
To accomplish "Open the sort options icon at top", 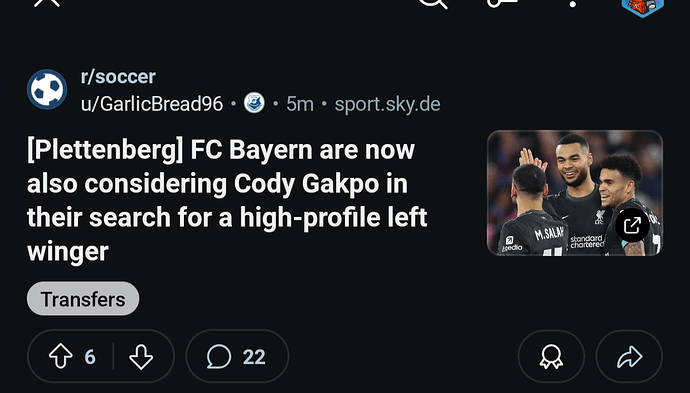I will tap(502, 2).
